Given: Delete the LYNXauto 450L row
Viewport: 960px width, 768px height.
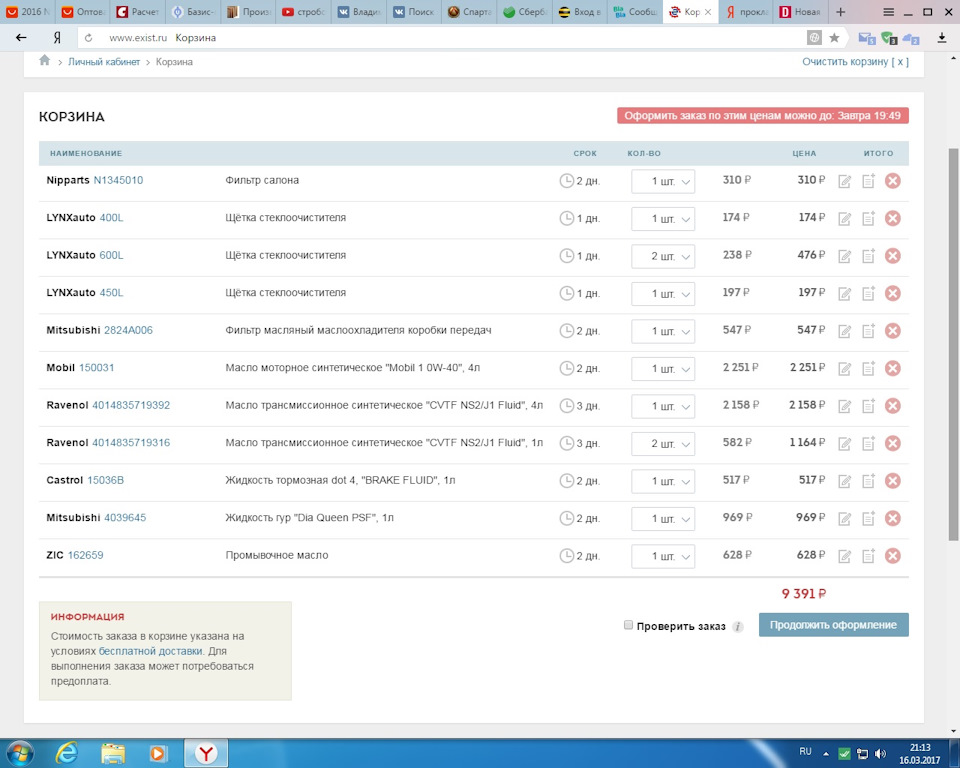Looking at the screenshot, I should pyautogui.click(x=893, y=293).
